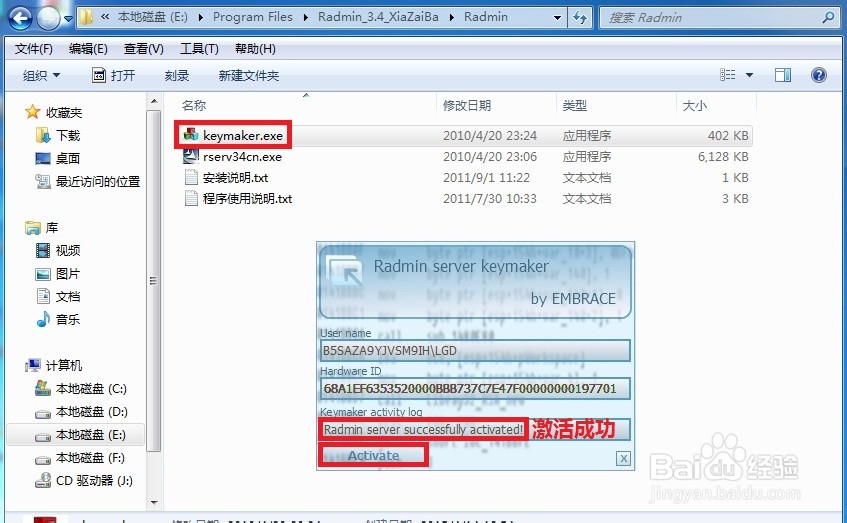This screenshot has width=847, height=523.
Task: Click the 打开 toolbar button
Action: [113, 76]
